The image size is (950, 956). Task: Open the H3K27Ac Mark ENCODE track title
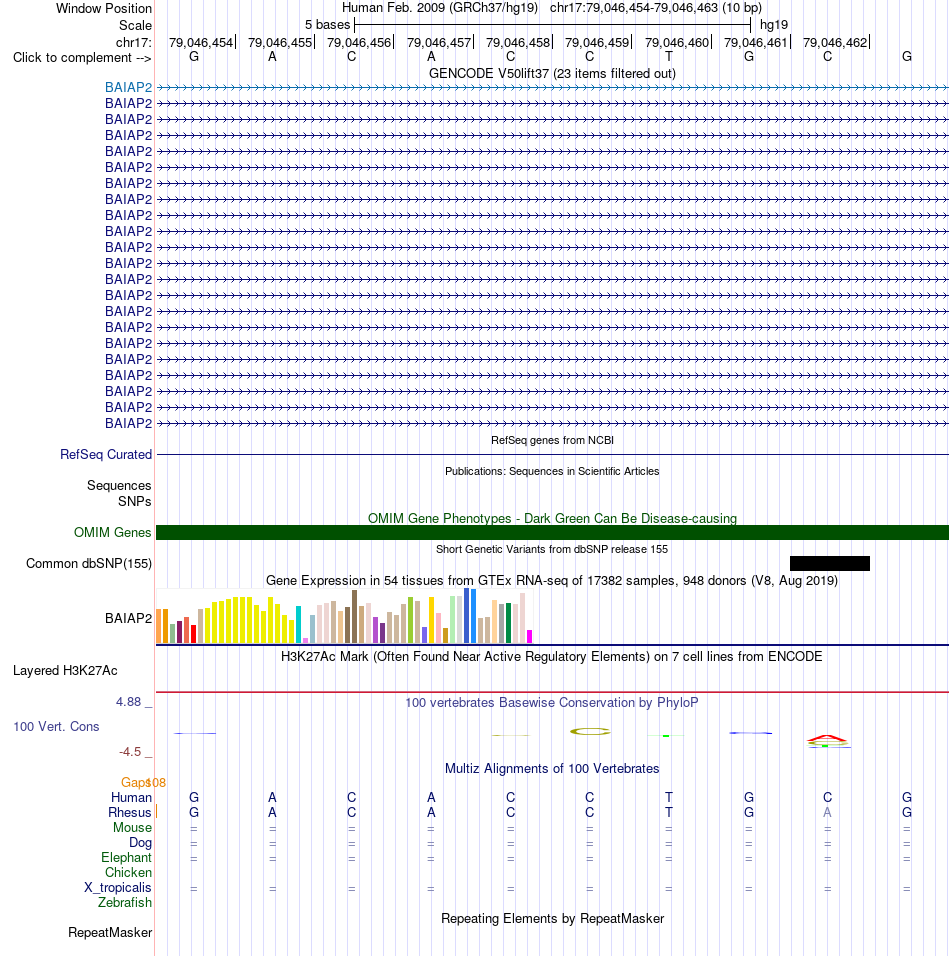tap(552, 657)
